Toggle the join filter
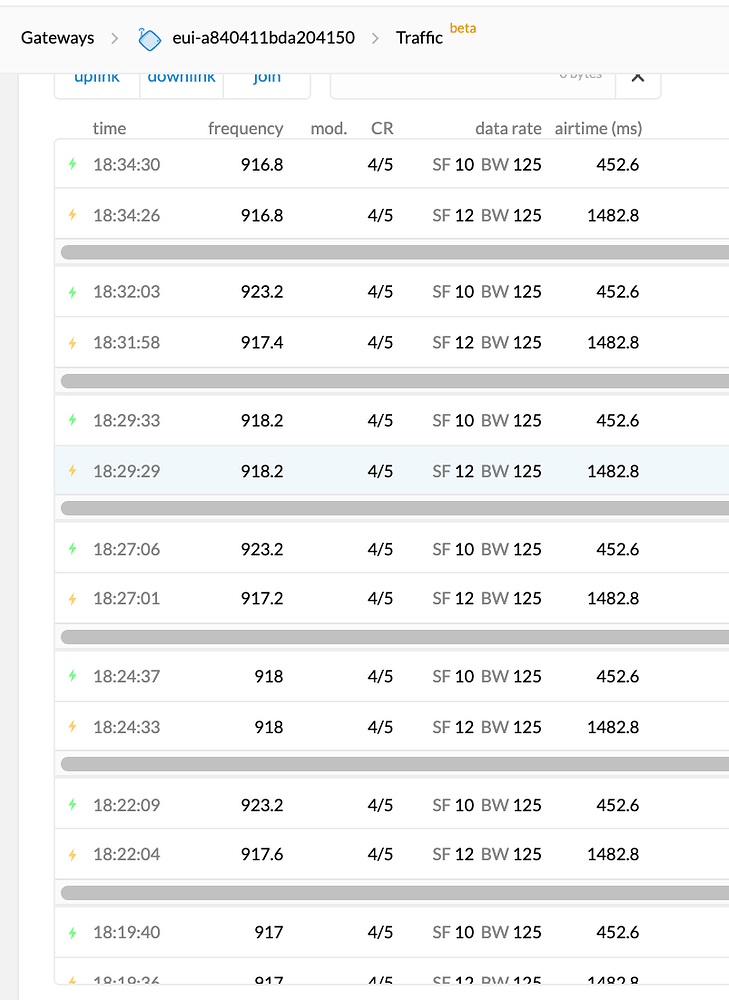Screen dimensions: 729x1000 (267, 79)
